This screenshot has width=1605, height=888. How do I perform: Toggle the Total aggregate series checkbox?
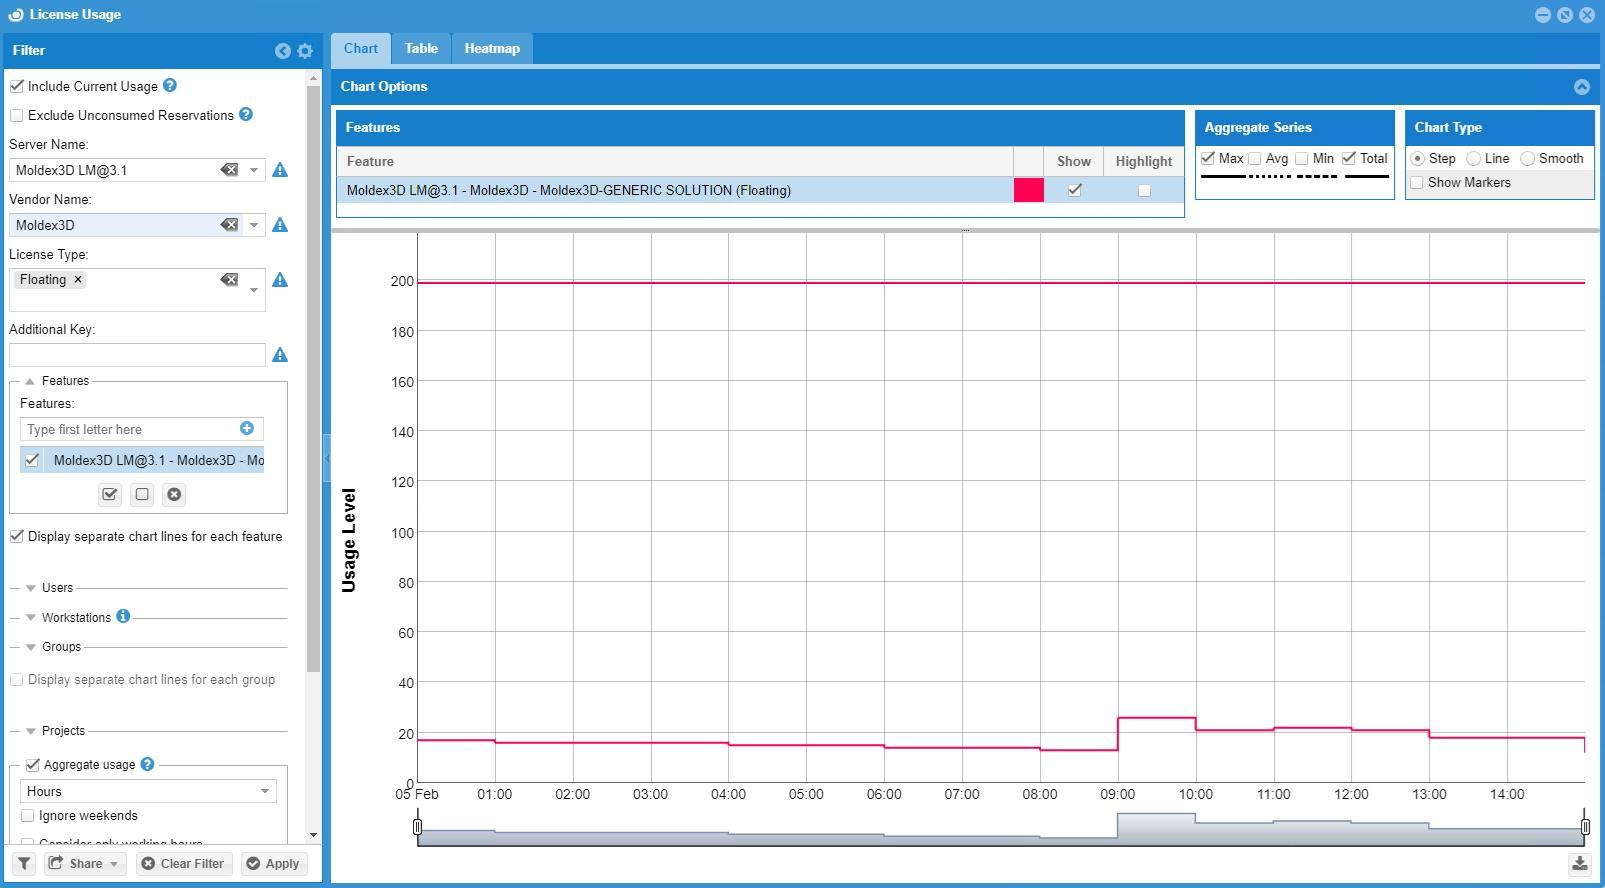tap(1349, 158)
